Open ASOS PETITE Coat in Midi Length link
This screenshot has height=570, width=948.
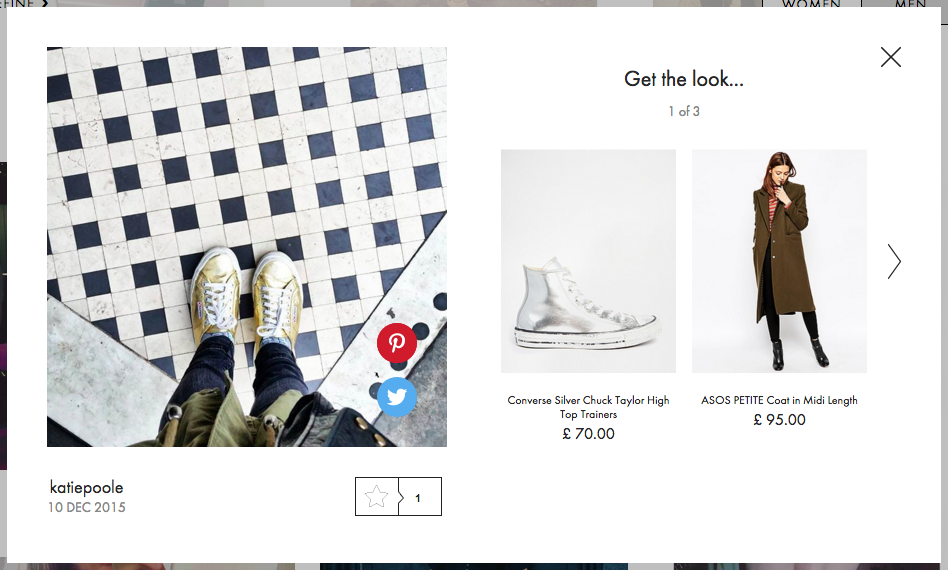point(779,400)
